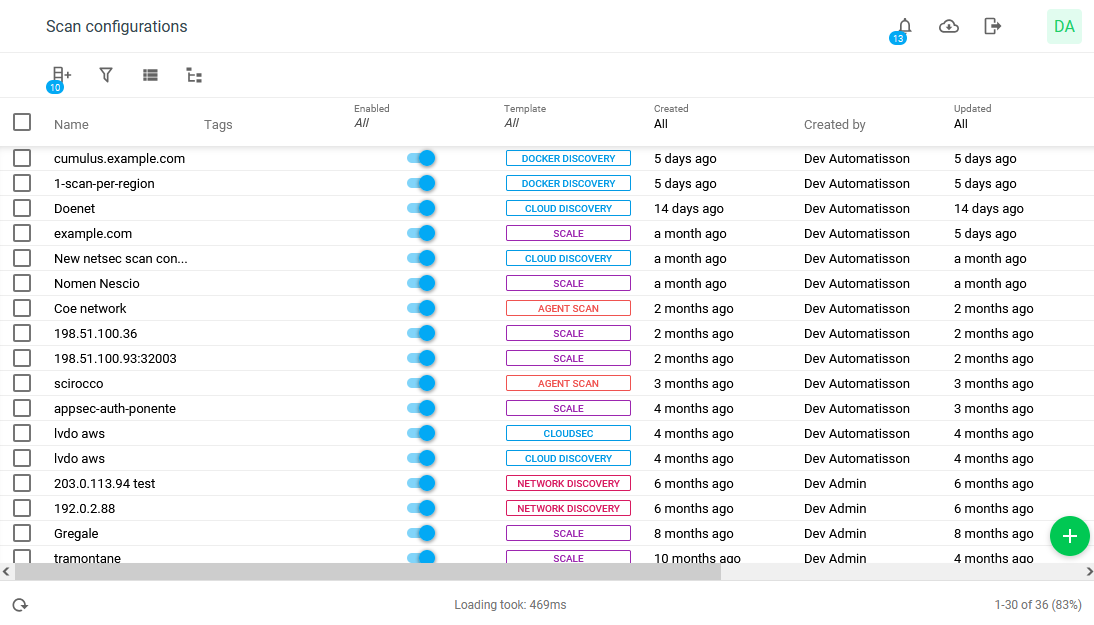Screen dimensions: 1094x625
Task: Create a new scan configuration
Action: (x=59, y=74)
